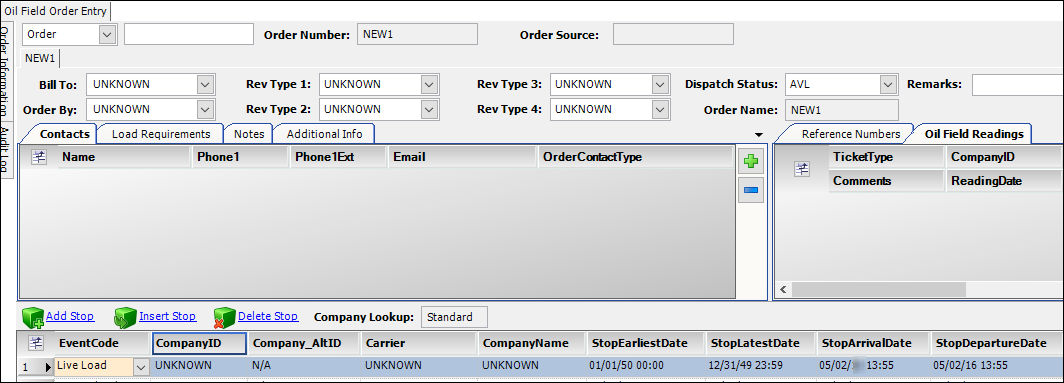This screenshot has width=1064, height=383.
Task: Open the Rev Type 3 dropdown
Action: 660,84
